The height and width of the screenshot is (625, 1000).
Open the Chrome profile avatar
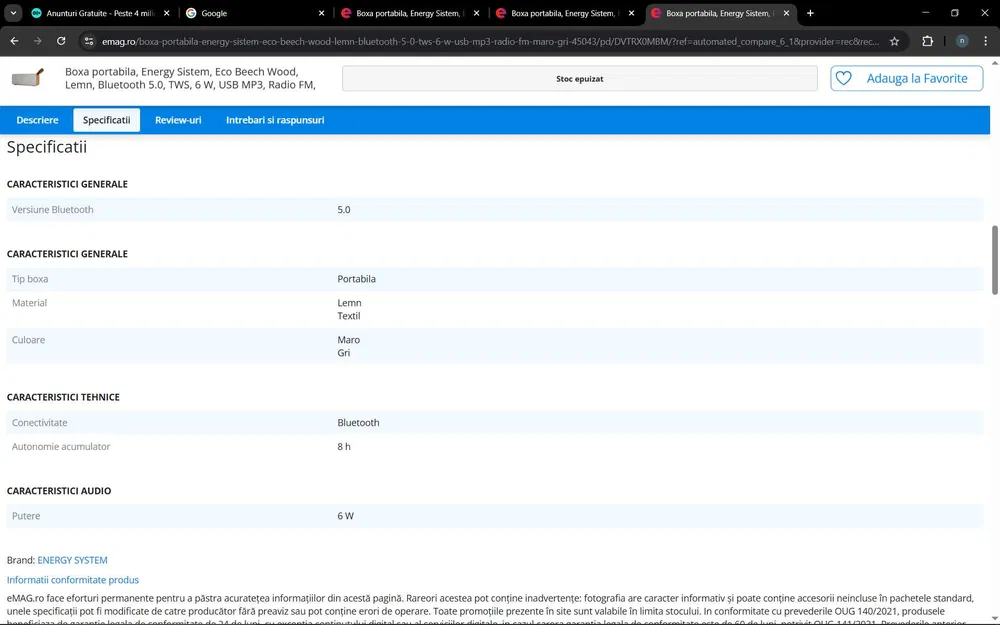click(x=961, y=41)
